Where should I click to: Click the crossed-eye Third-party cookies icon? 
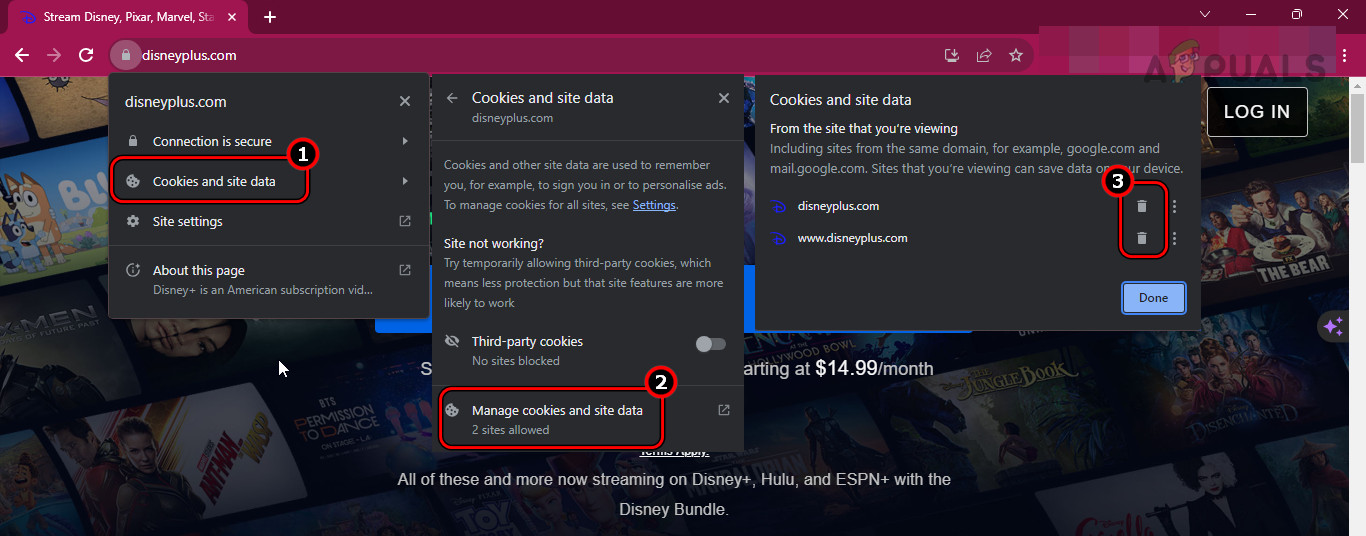452,341
